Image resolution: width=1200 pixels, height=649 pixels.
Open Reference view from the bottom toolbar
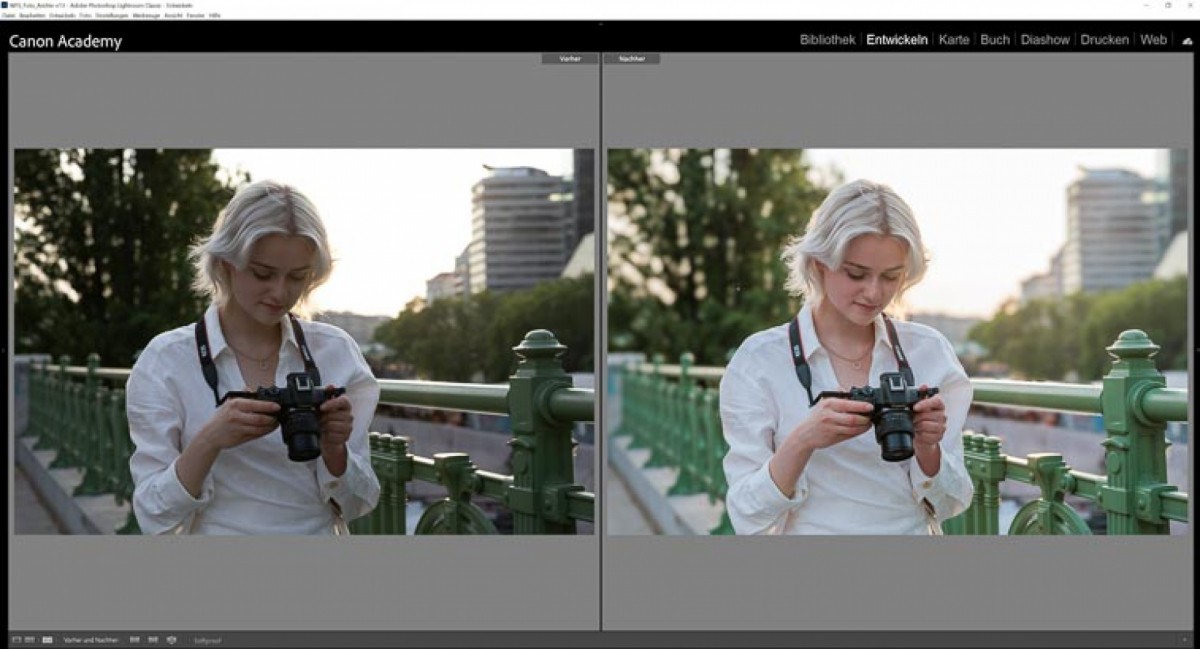[31, 639]
